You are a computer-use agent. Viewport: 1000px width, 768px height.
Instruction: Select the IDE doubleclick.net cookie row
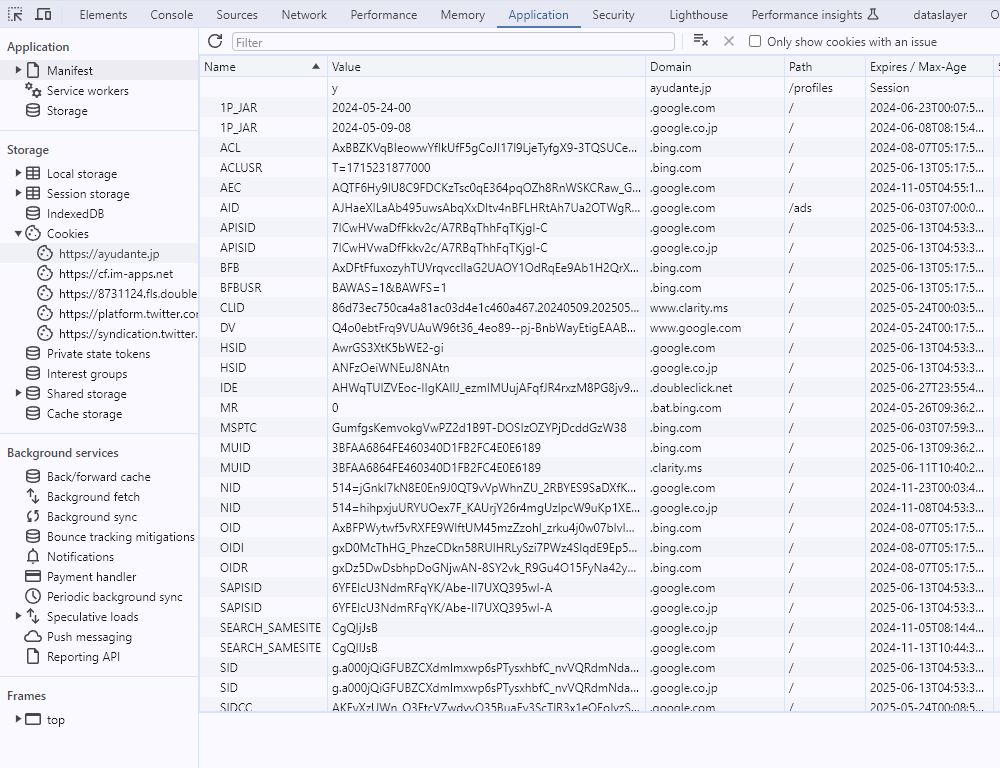click(x=597, y=388)
